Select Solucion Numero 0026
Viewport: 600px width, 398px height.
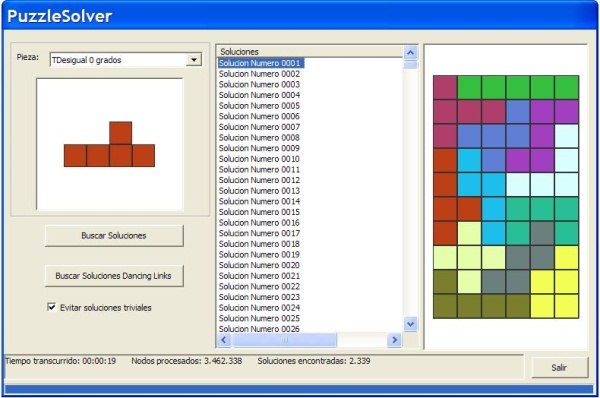[x=259, y=329]
